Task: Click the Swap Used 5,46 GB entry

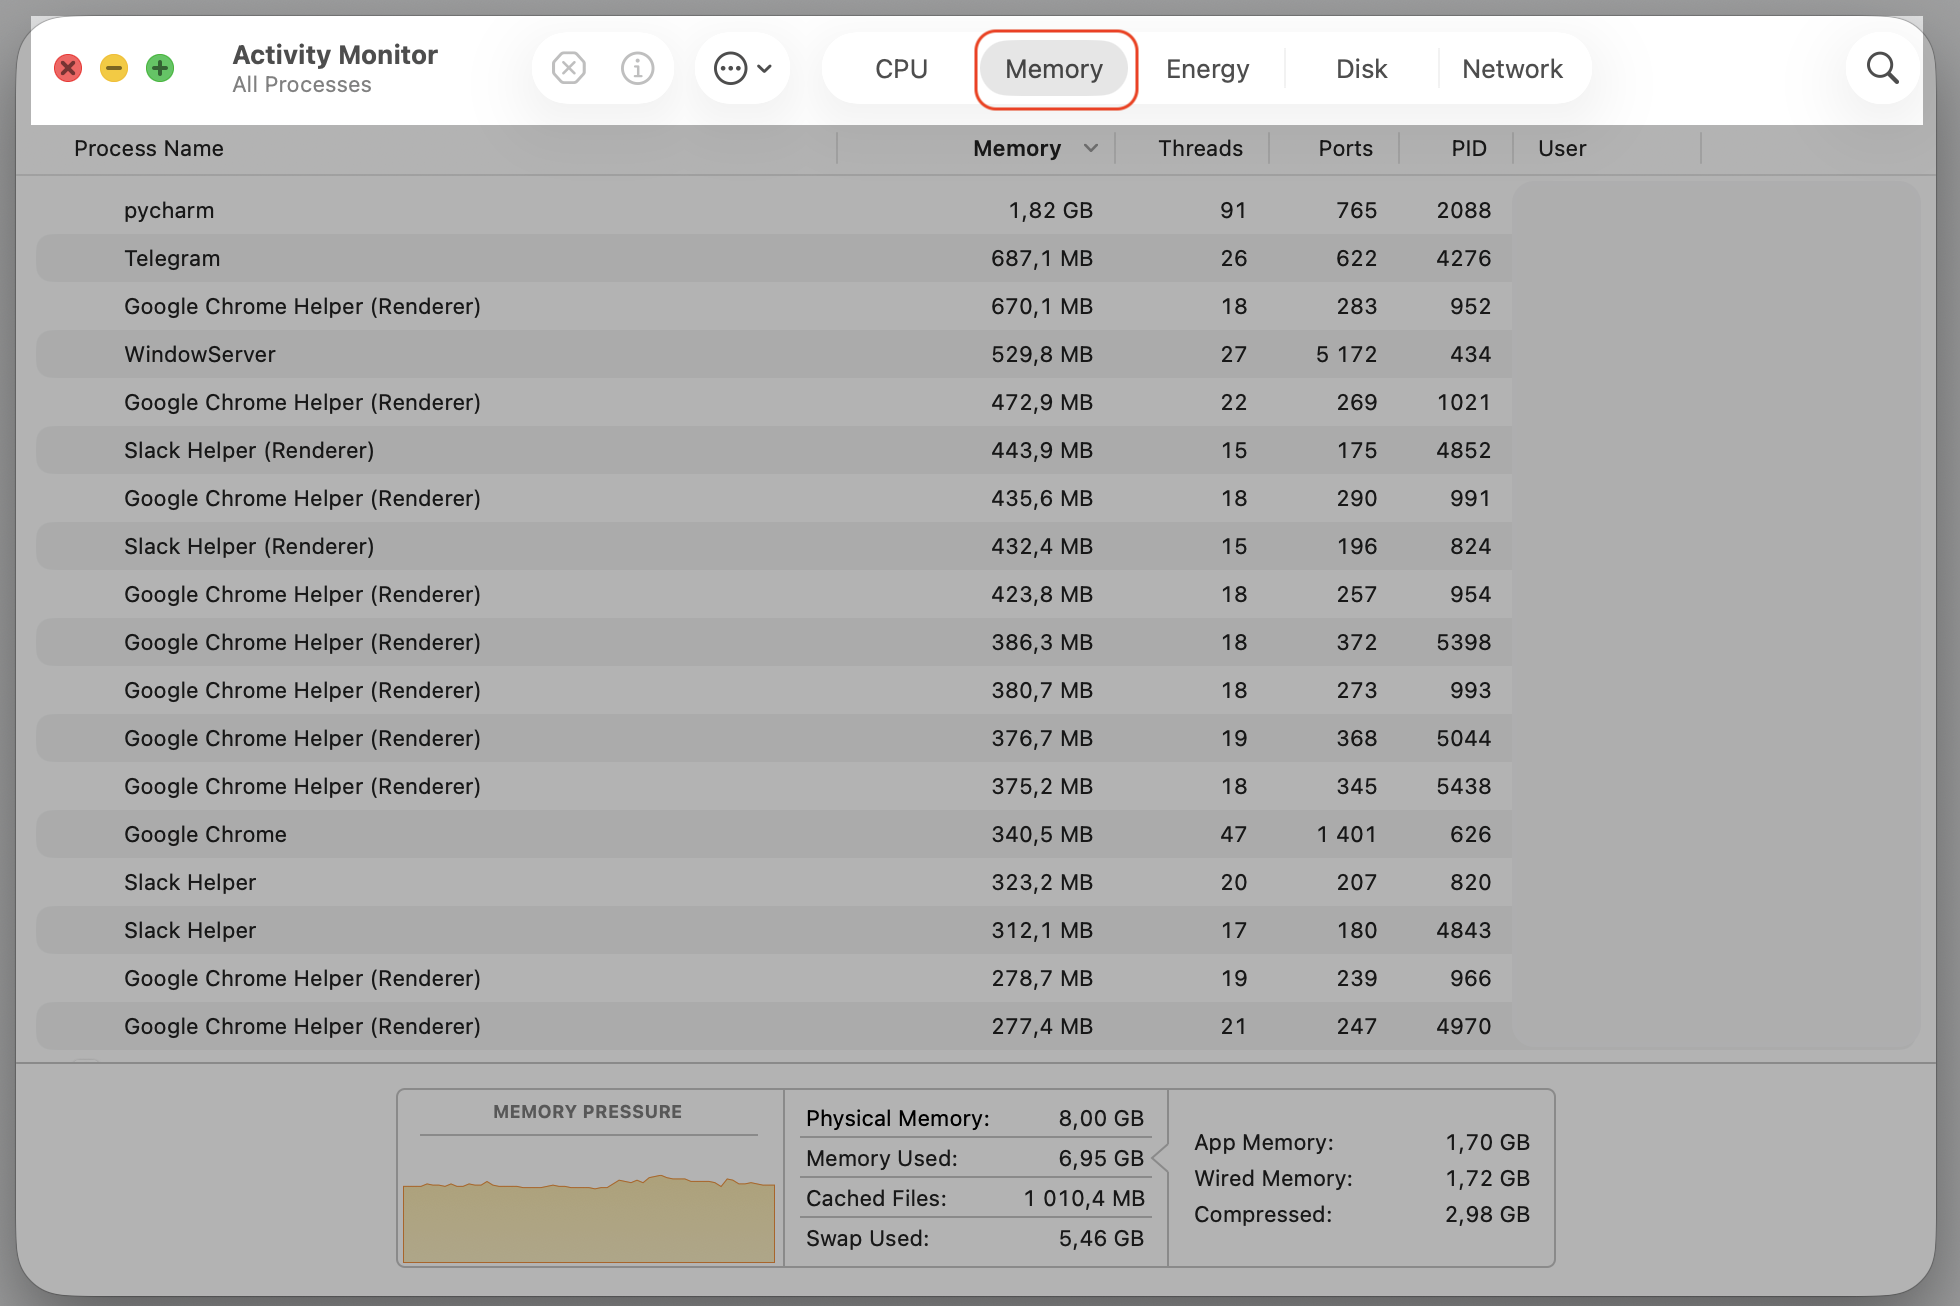Action: (975, 1238)
